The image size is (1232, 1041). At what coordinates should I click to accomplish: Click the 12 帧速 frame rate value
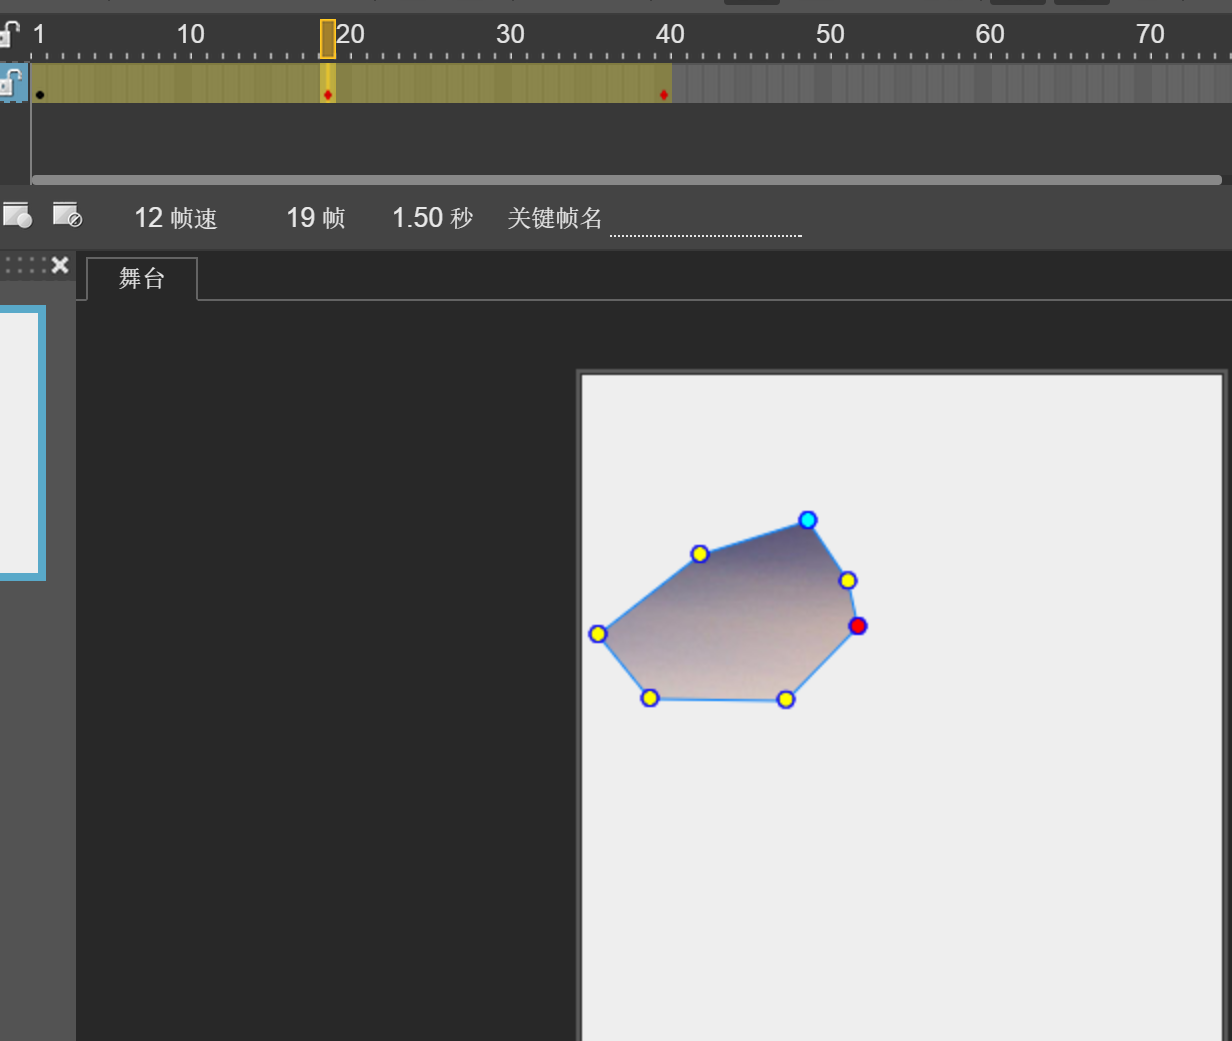pyautogui.click(x=175, y=218)
